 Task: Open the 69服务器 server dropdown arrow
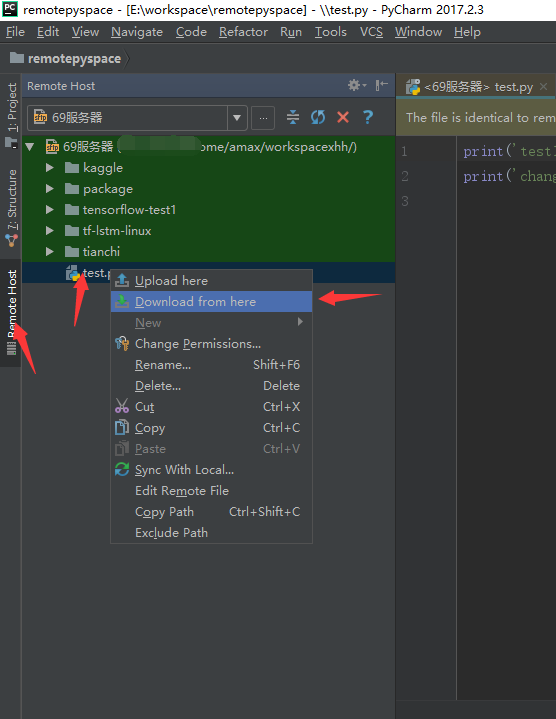pos(237,118)
